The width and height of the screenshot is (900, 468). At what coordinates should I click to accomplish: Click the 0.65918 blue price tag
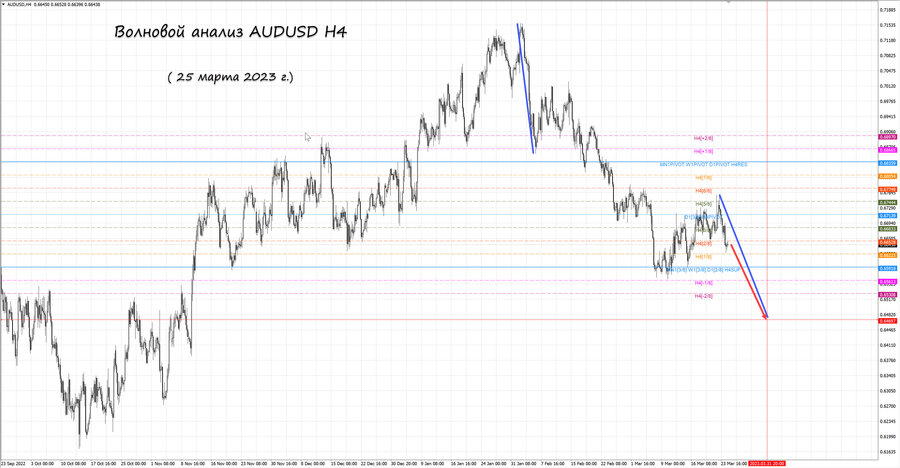coord(888,268)
